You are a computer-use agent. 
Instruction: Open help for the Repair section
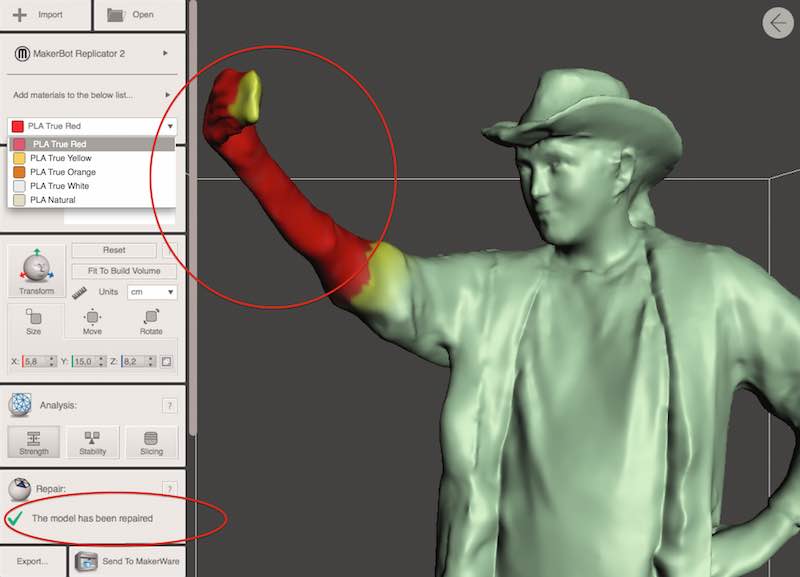170,488
